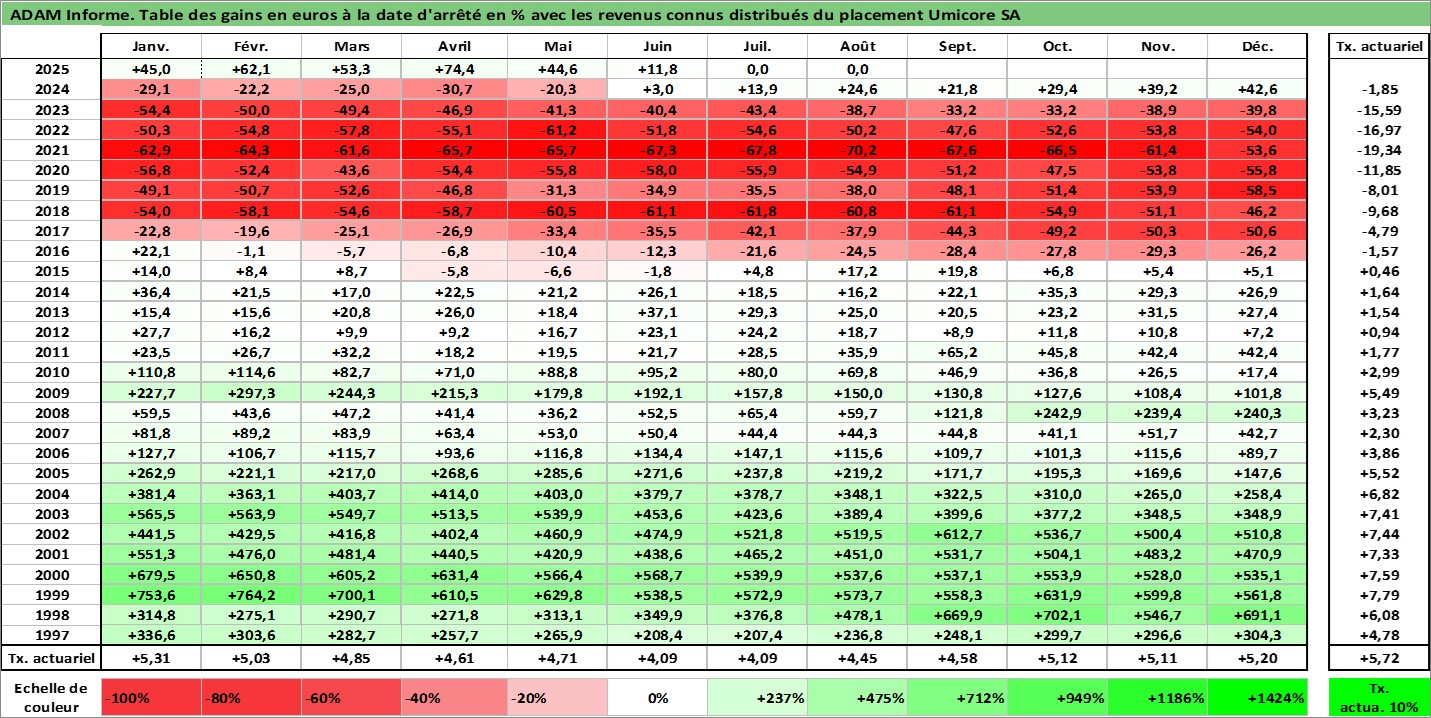Click the 'Echelle de couleur' legend label
Image resolution: width=1431 pixels, height=718 pixels.
click(x=51, y=697)
